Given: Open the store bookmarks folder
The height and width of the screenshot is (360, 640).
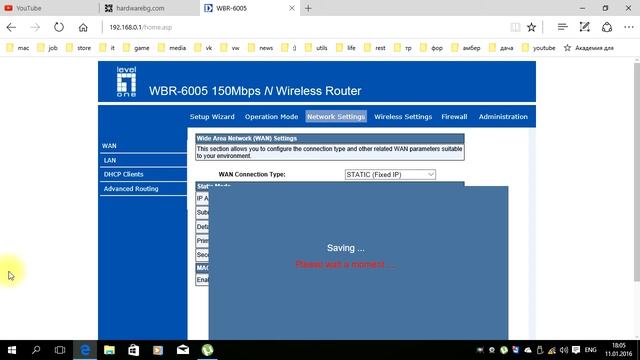Looking at the screenshot, I should point(78,48).
